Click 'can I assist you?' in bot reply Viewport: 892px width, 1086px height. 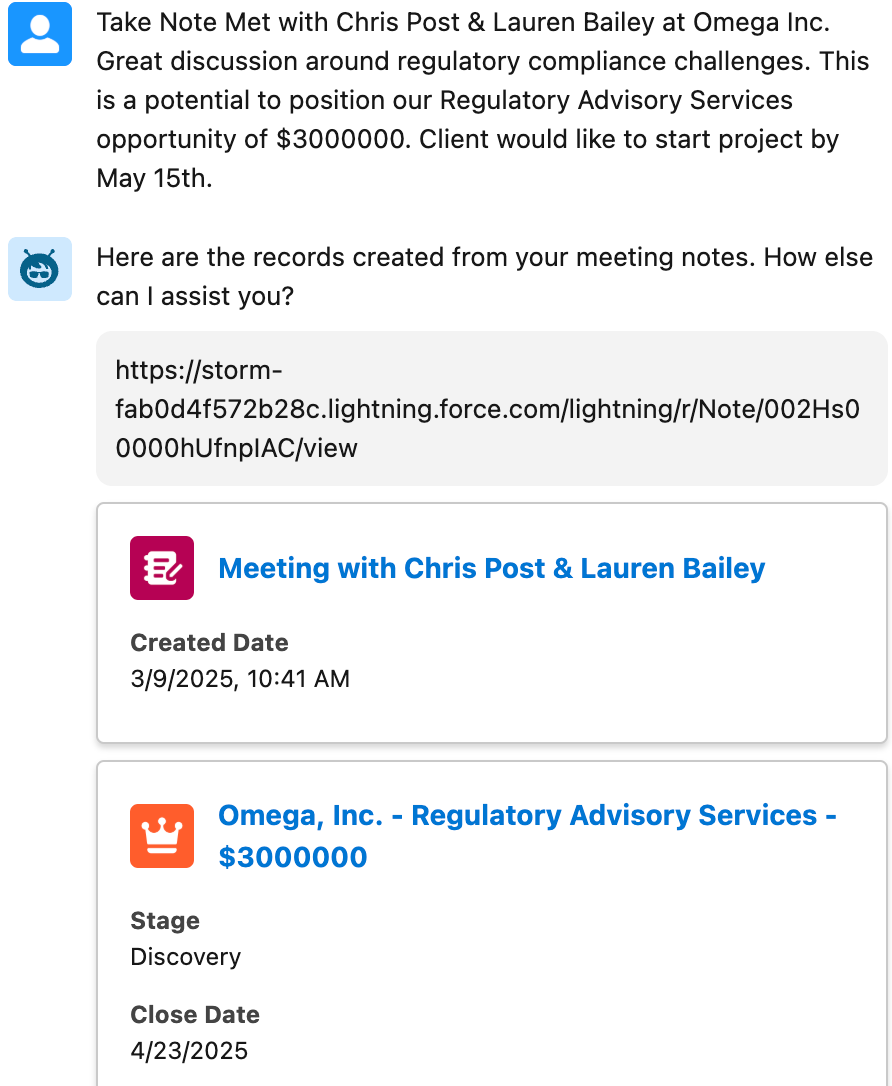coord(195,297)
